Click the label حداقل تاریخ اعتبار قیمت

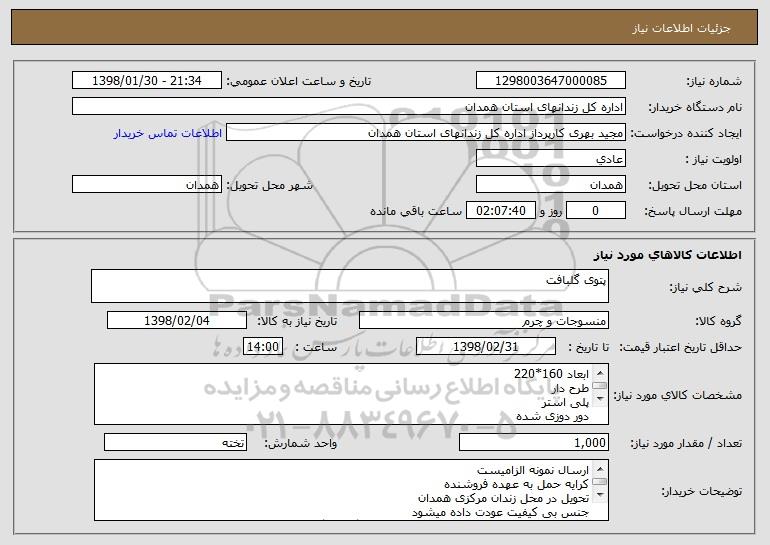tap(680, 347)
